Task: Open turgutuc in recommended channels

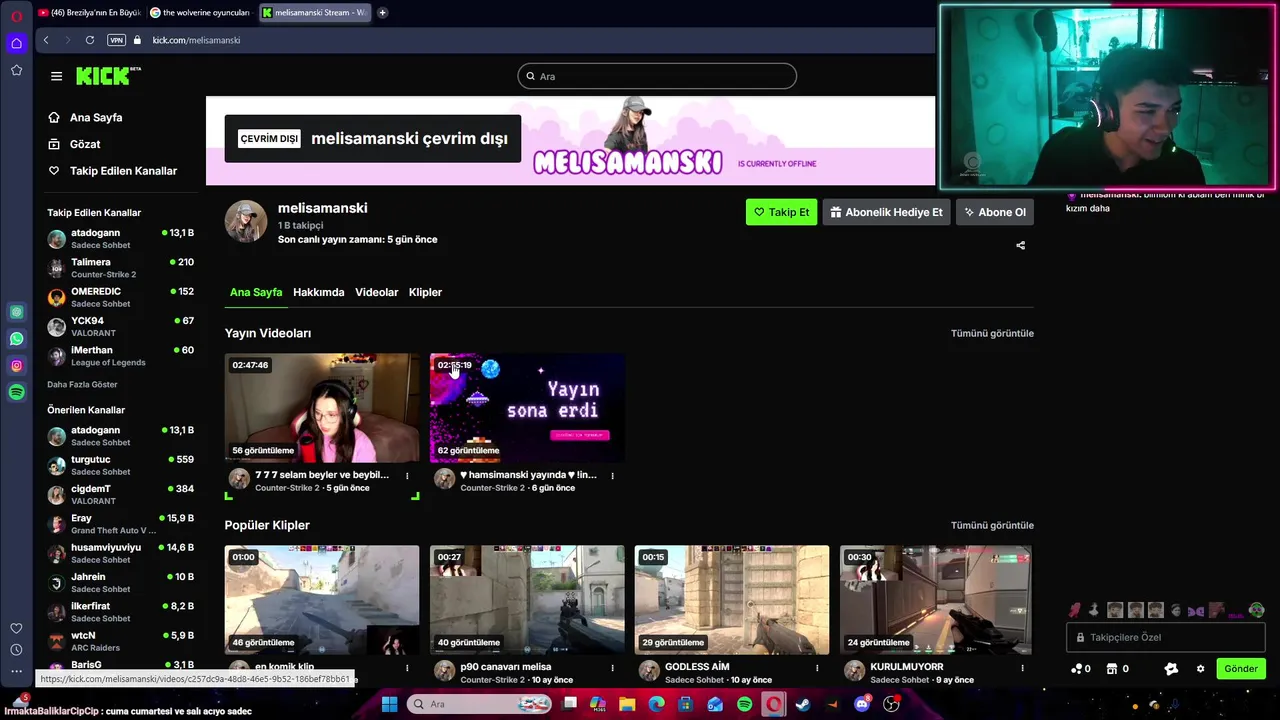Action: 120,465
